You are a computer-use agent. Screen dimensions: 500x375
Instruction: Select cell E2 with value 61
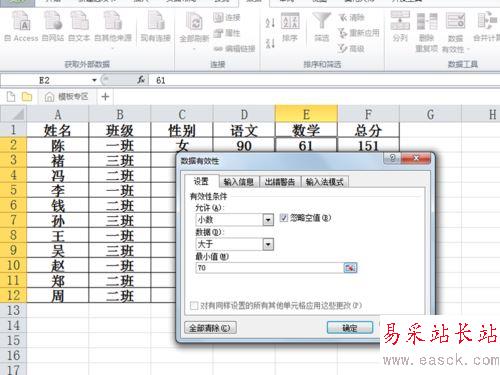[x=306, y=145]
